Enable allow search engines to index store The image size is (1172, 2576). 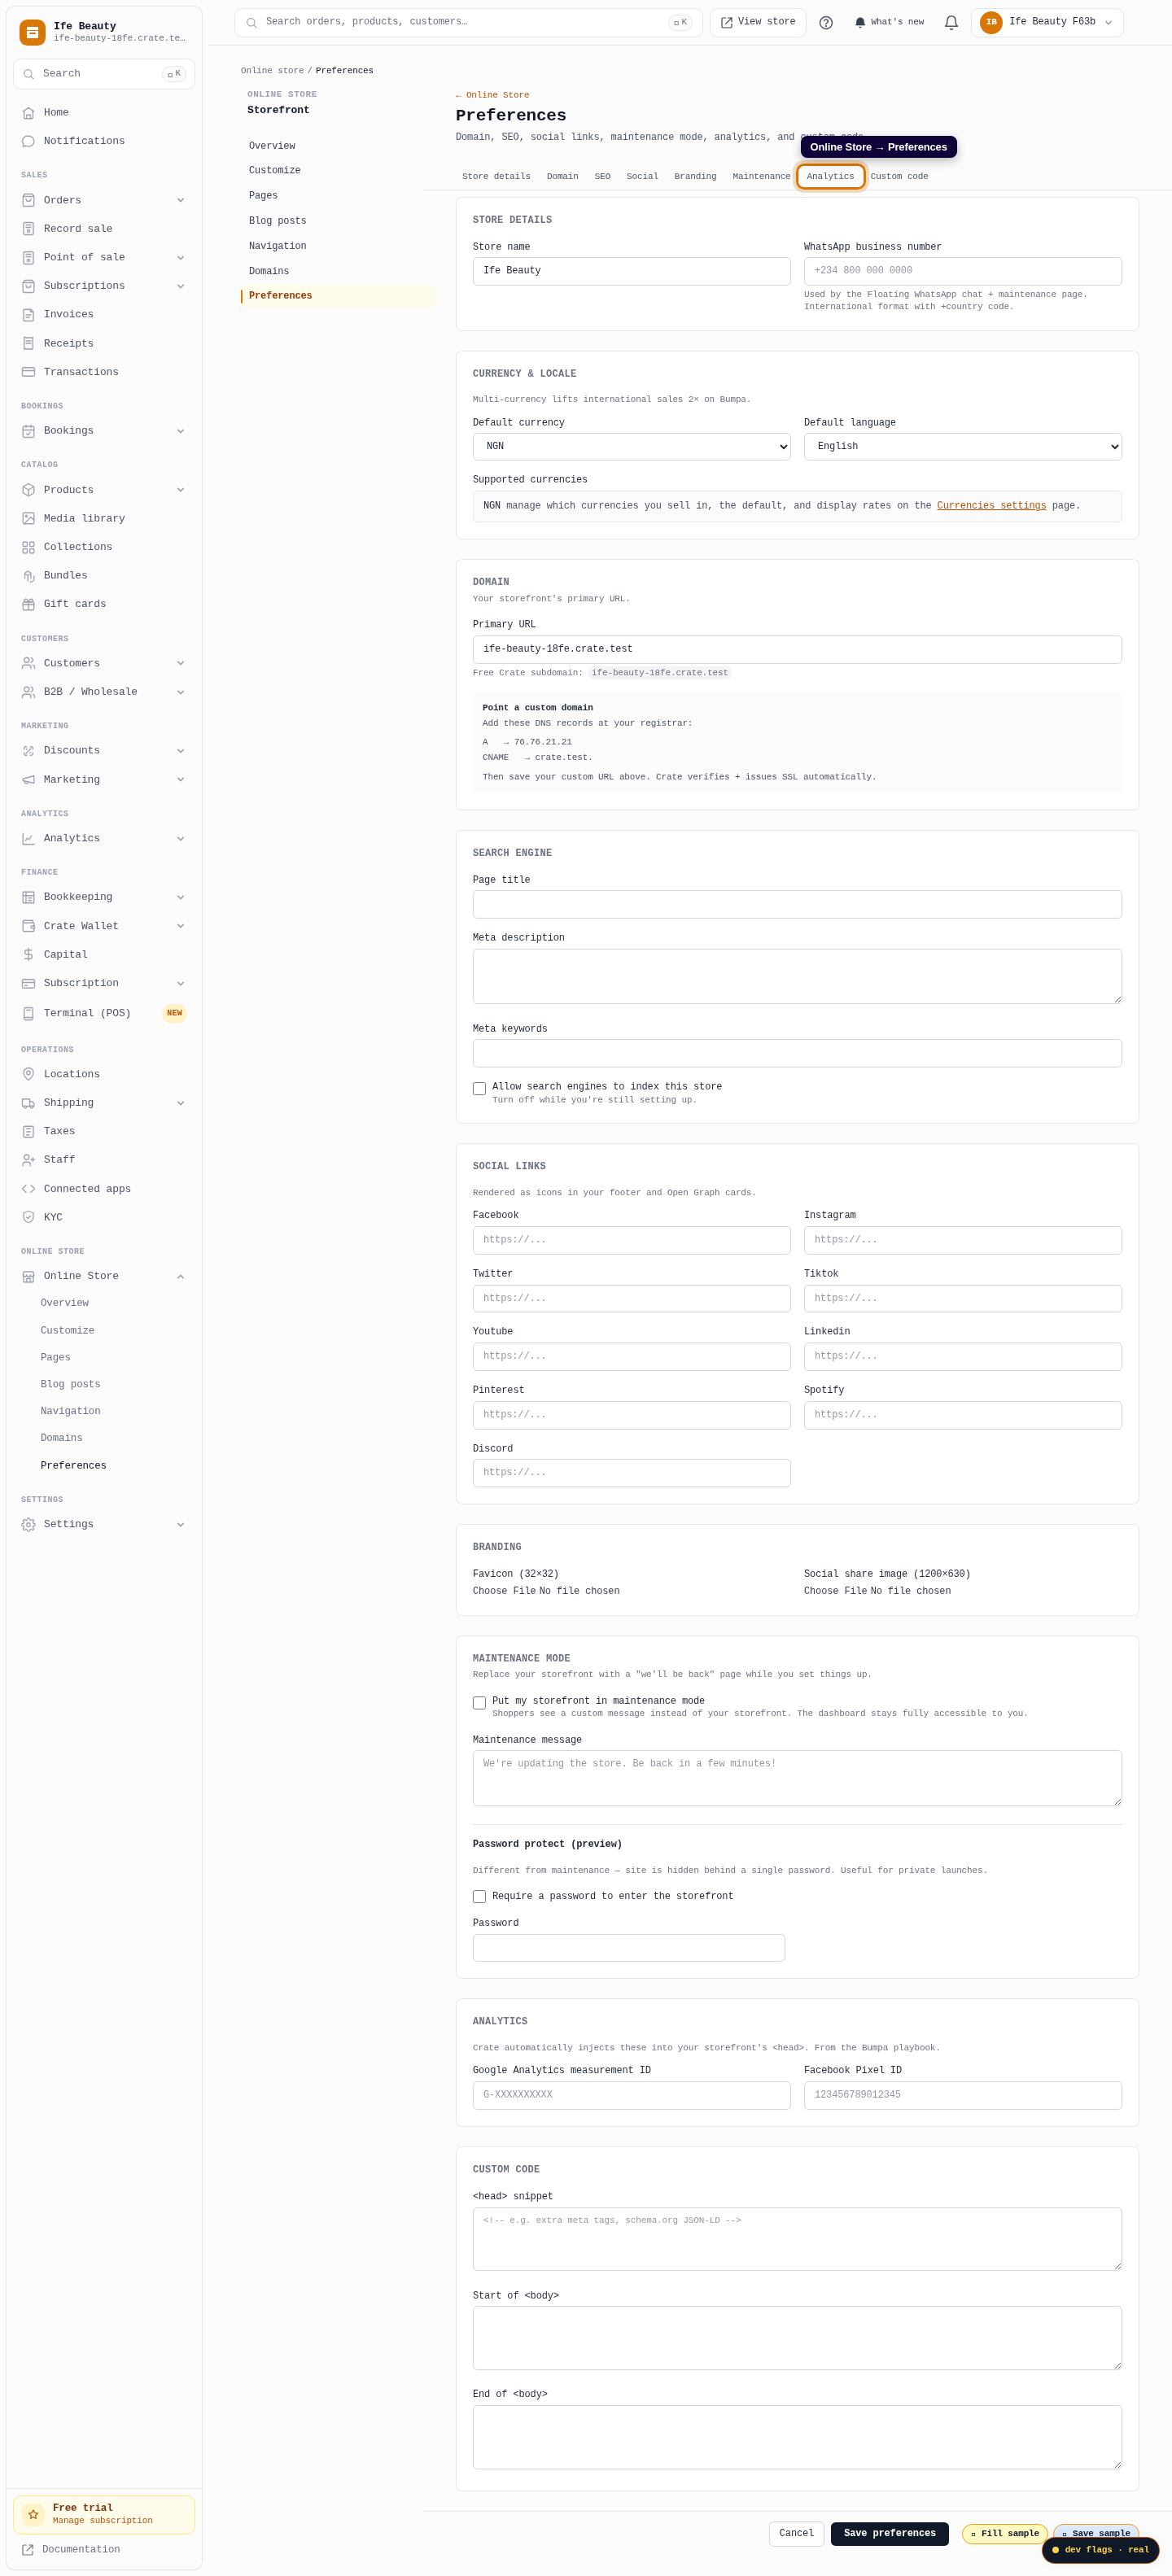click(479, 1089)
